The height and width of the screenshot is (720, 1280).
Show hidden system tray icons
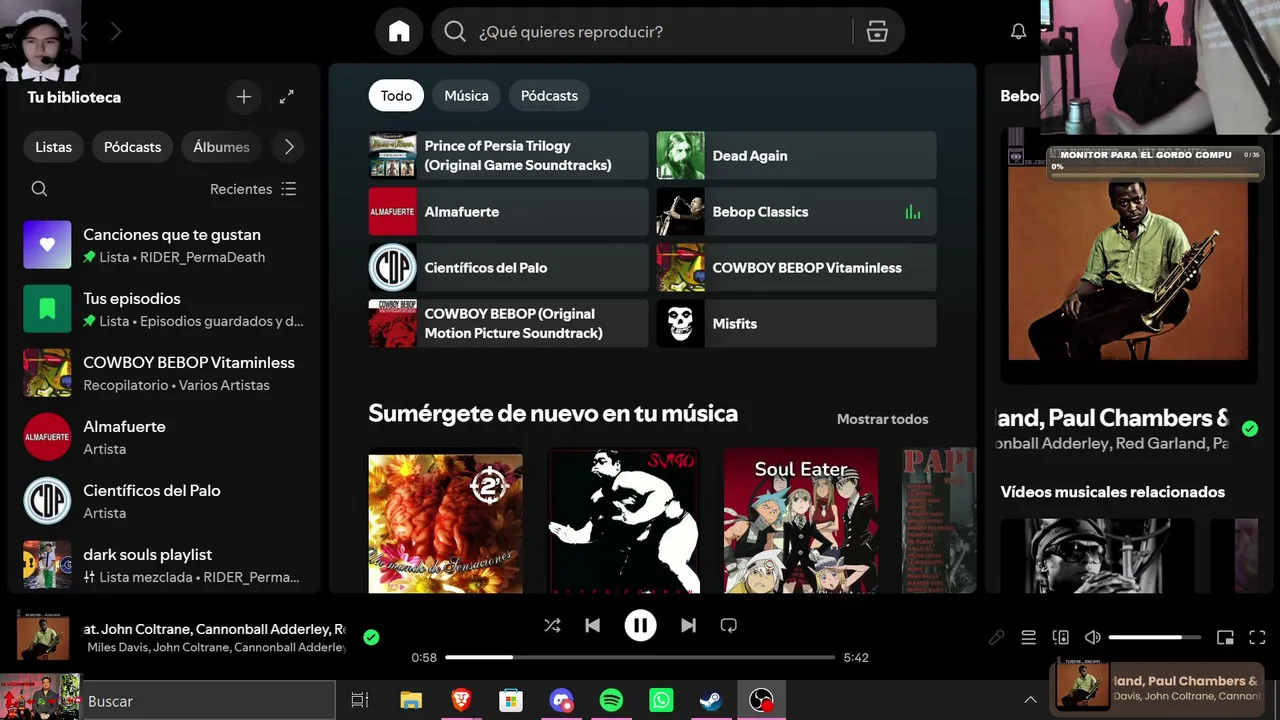click(1030, 701)
